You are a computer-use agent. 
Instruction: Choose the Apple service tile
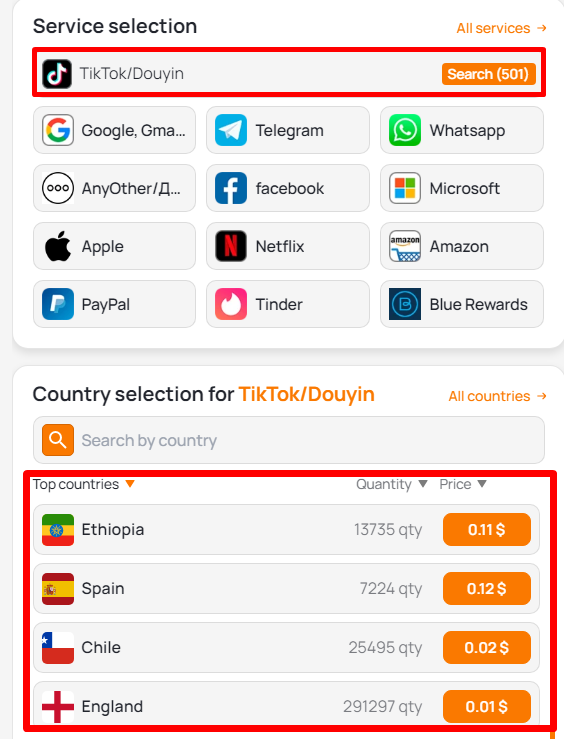114,246
